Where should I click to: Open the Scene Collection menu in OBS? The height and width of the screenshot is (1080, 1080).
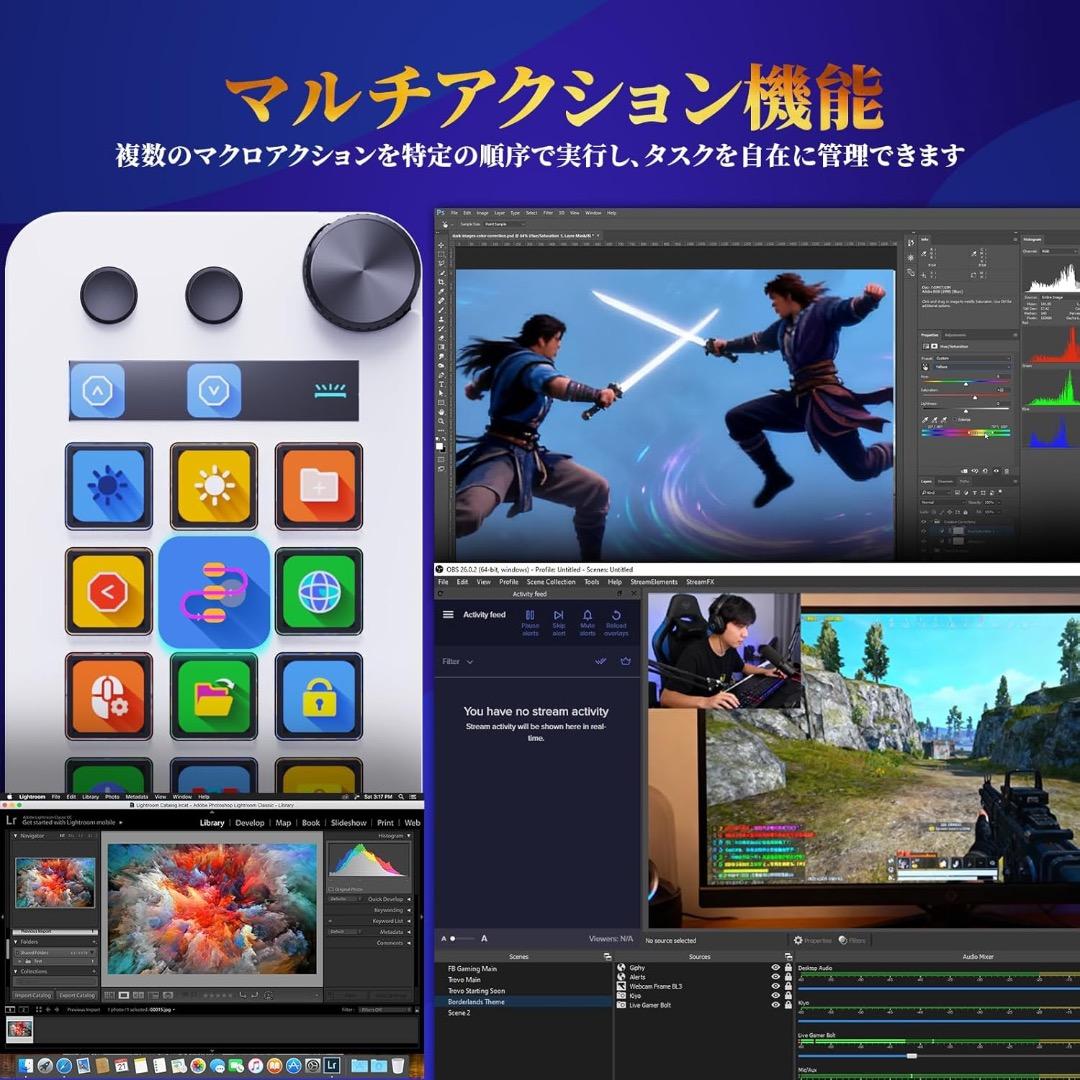tap(551, 582)
